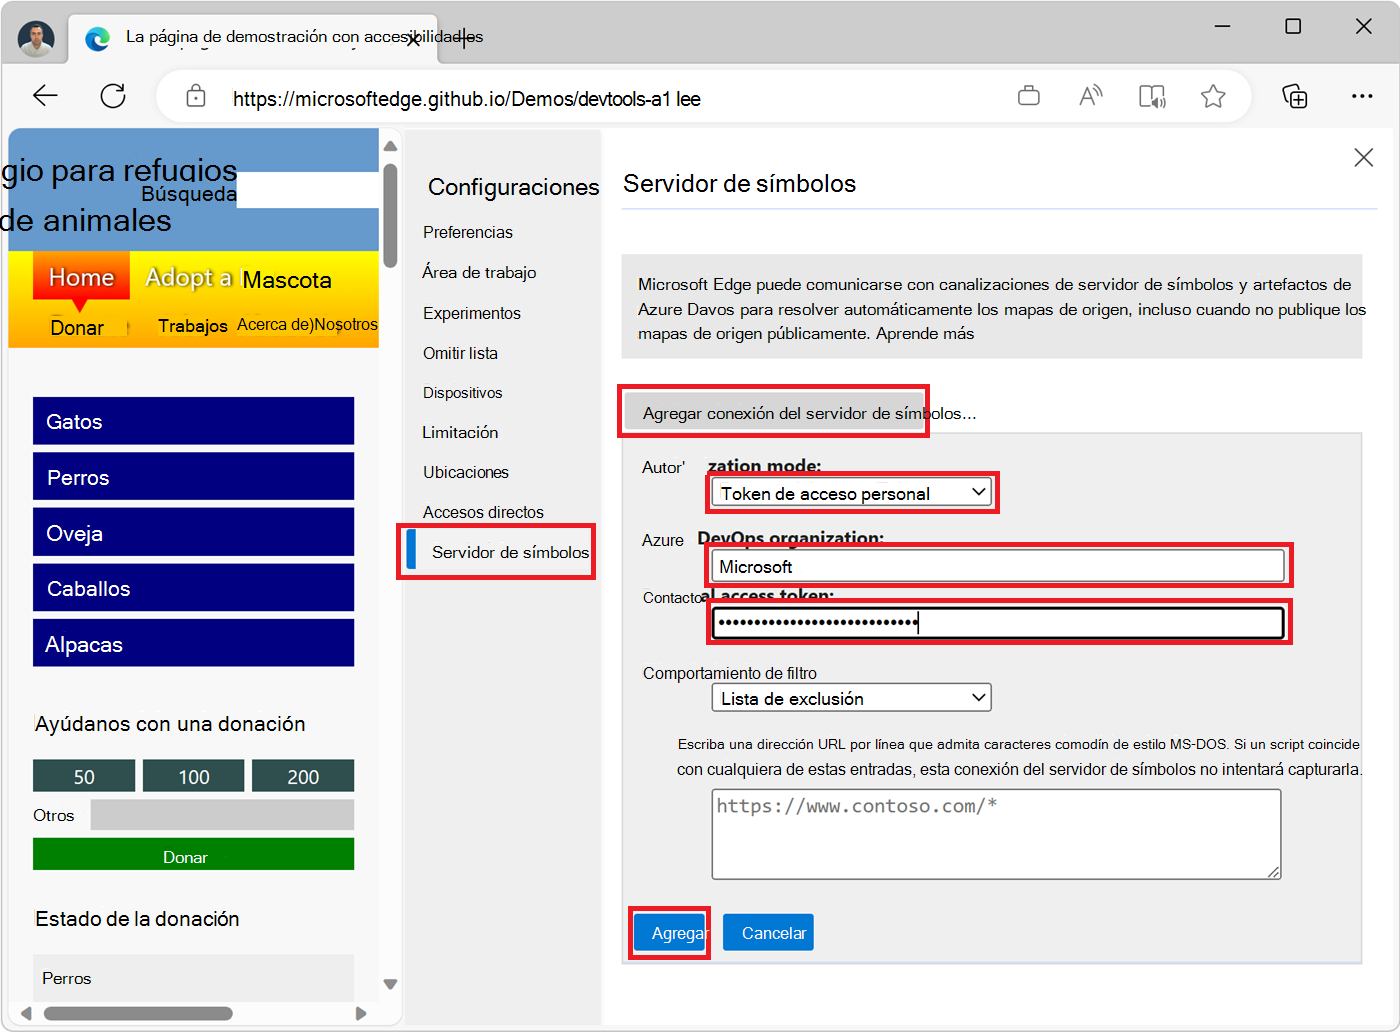Click the horizontal scrollbar right arrow
Screen dimensions: 1400x1032
pyautogui.click(x=361, y=1013)
